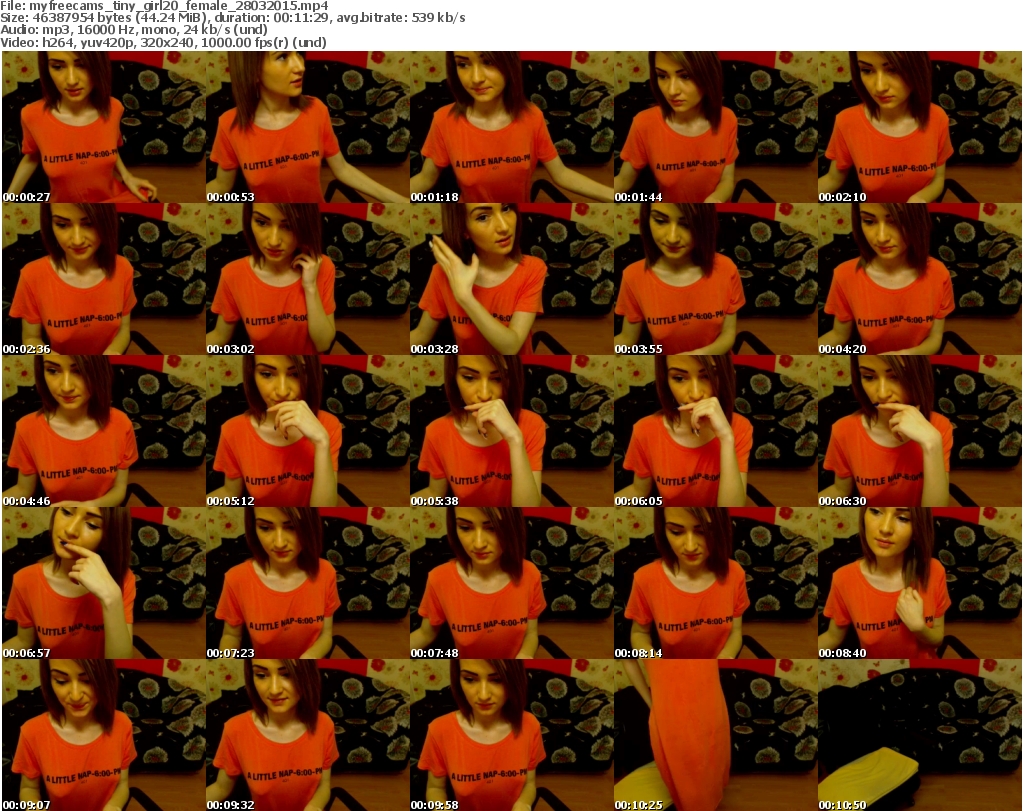Click the Video h264 info line
Screen dimensions: 1024x811
[163, 42]
